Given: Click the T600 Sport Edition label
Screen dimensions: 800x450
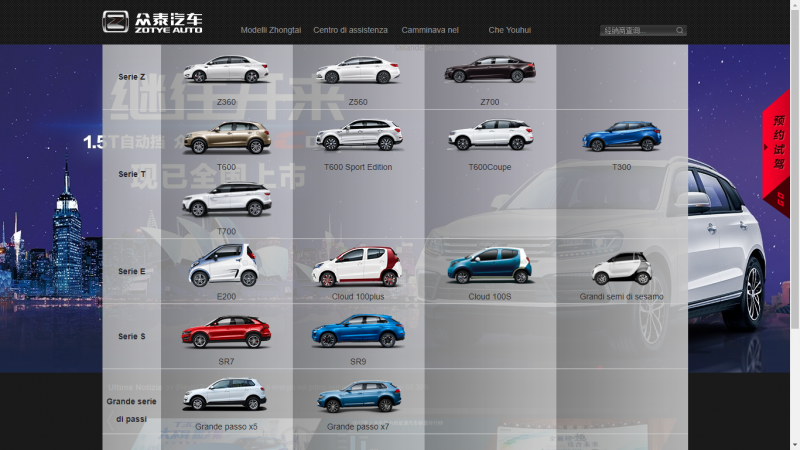Looking at the screenshot, I should (358, 167).
